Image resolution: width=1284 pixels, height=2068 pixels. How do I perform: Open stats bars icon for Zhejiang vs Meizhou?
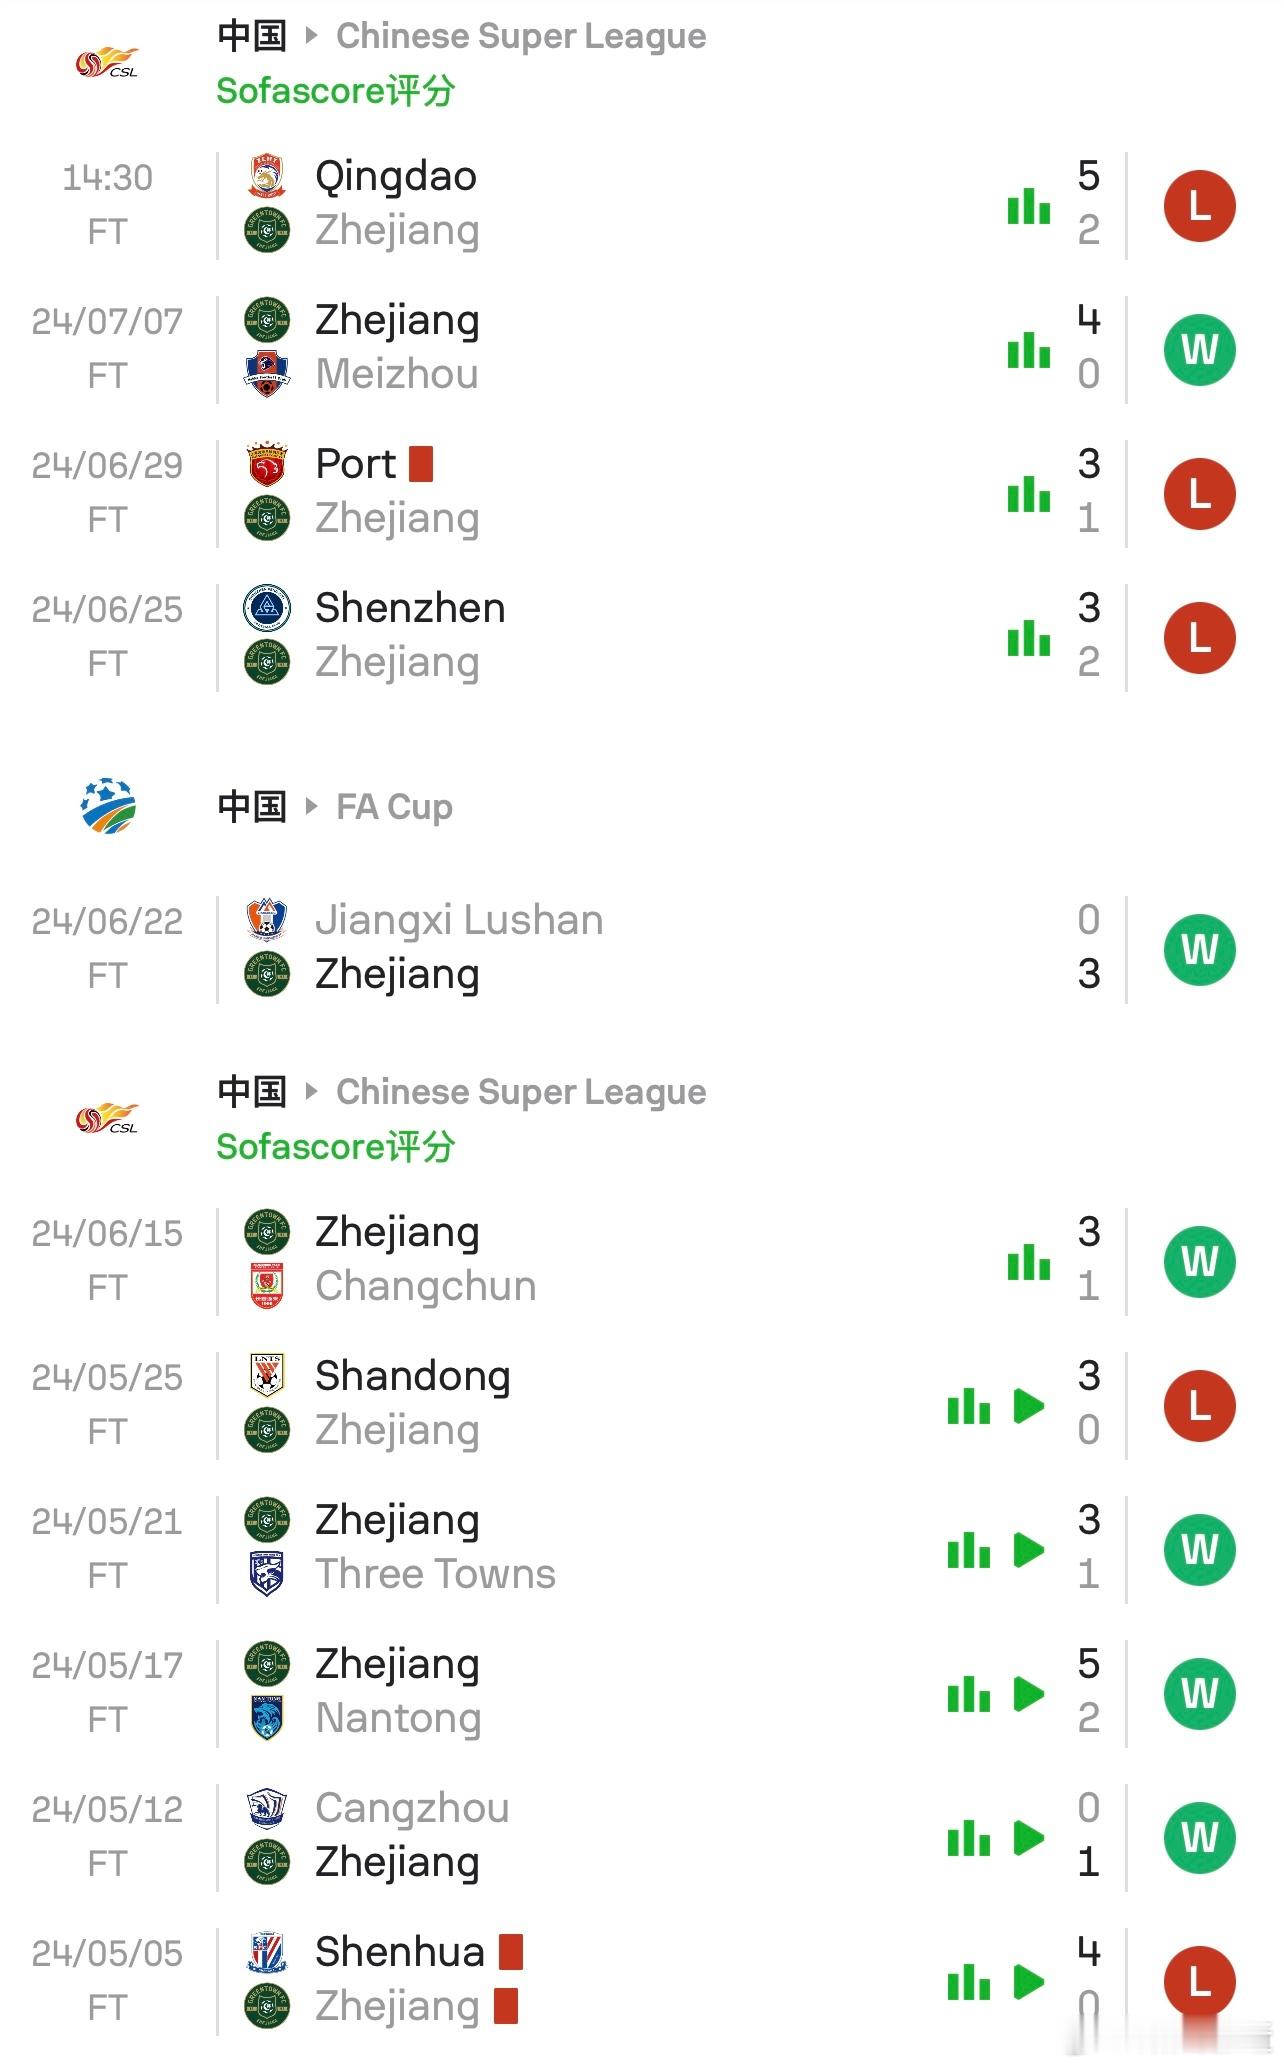[x=1028, y=350]
